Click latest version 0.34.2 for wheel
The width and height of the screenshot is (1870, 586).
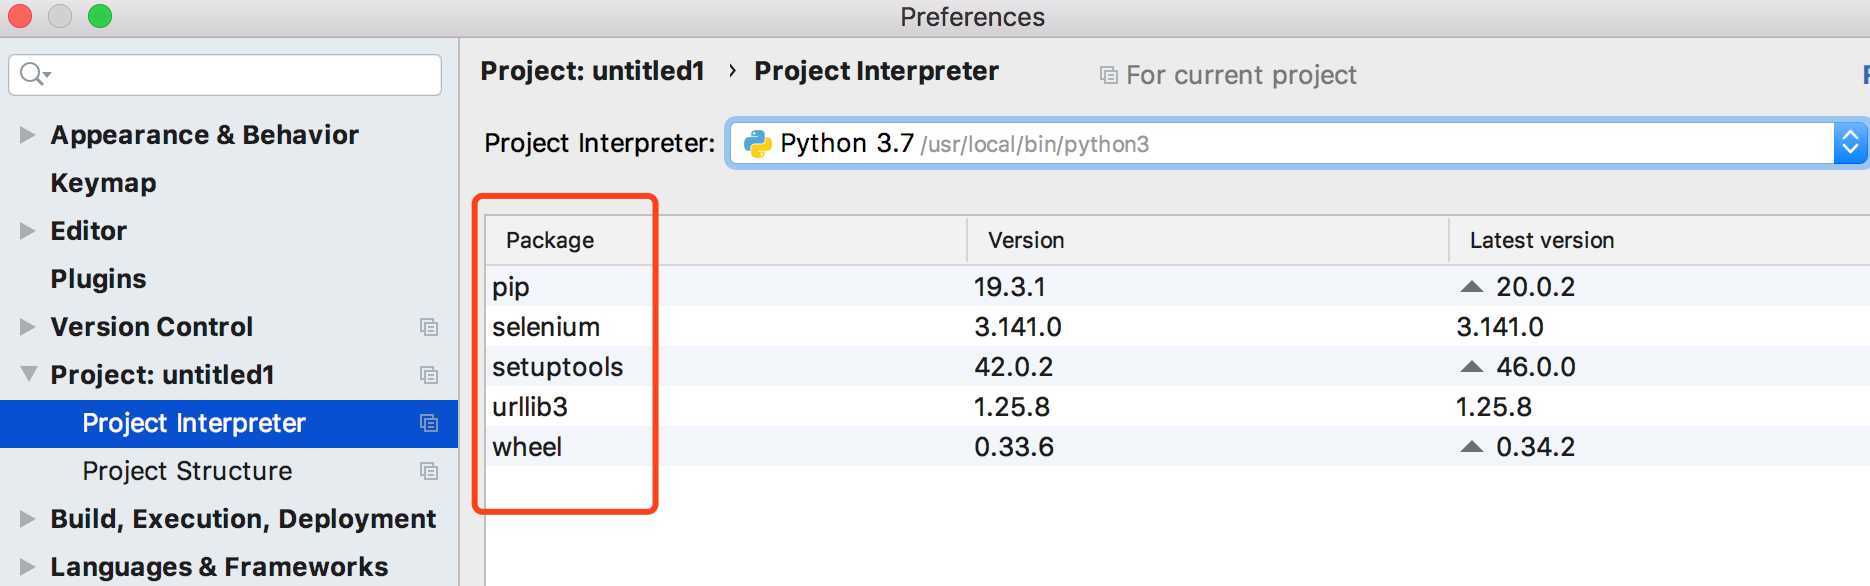(1535, 447)
